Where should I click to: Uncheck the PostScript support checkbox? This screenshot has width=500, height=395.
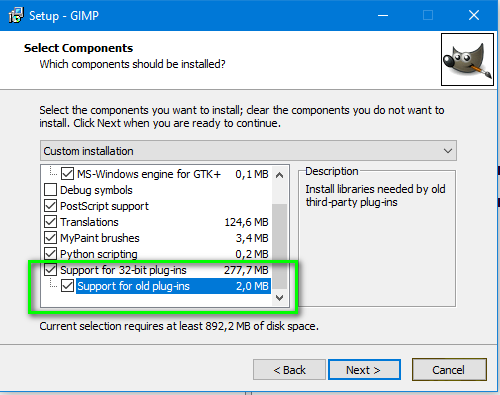pos(50,206)
